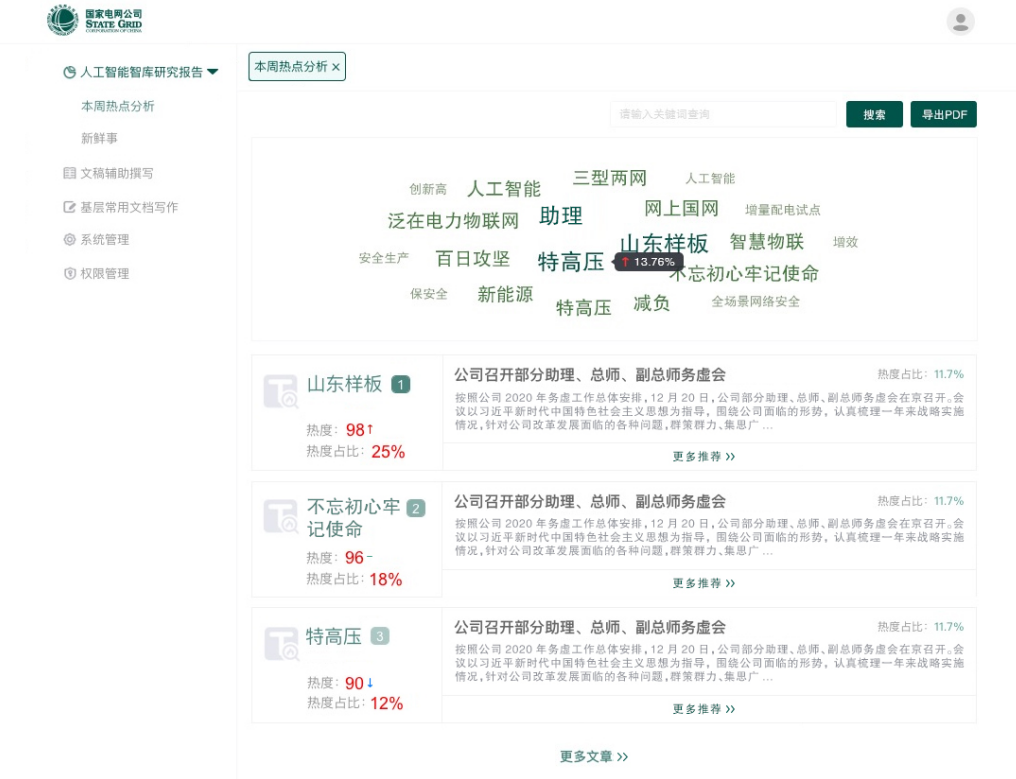
Task: Open the user avatar profile icon
Action: [960, 22]
